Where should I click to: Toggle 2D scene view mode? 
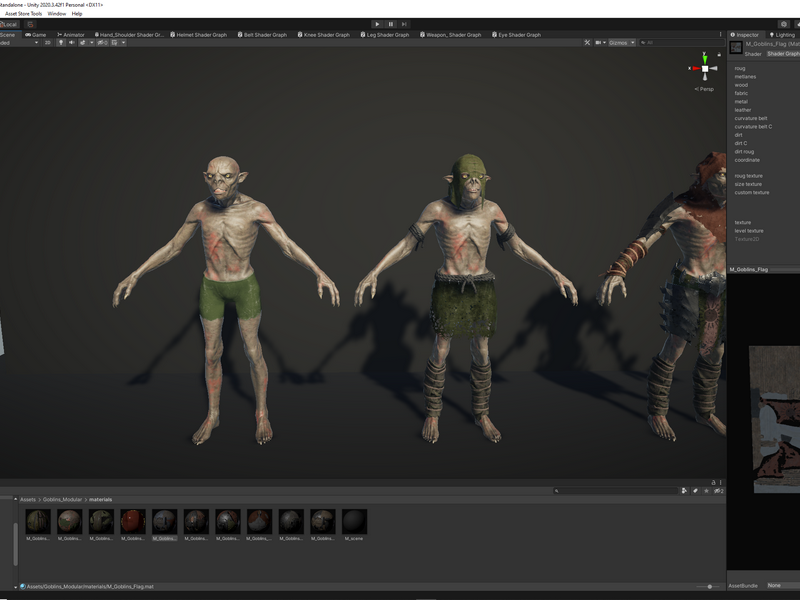47,43
